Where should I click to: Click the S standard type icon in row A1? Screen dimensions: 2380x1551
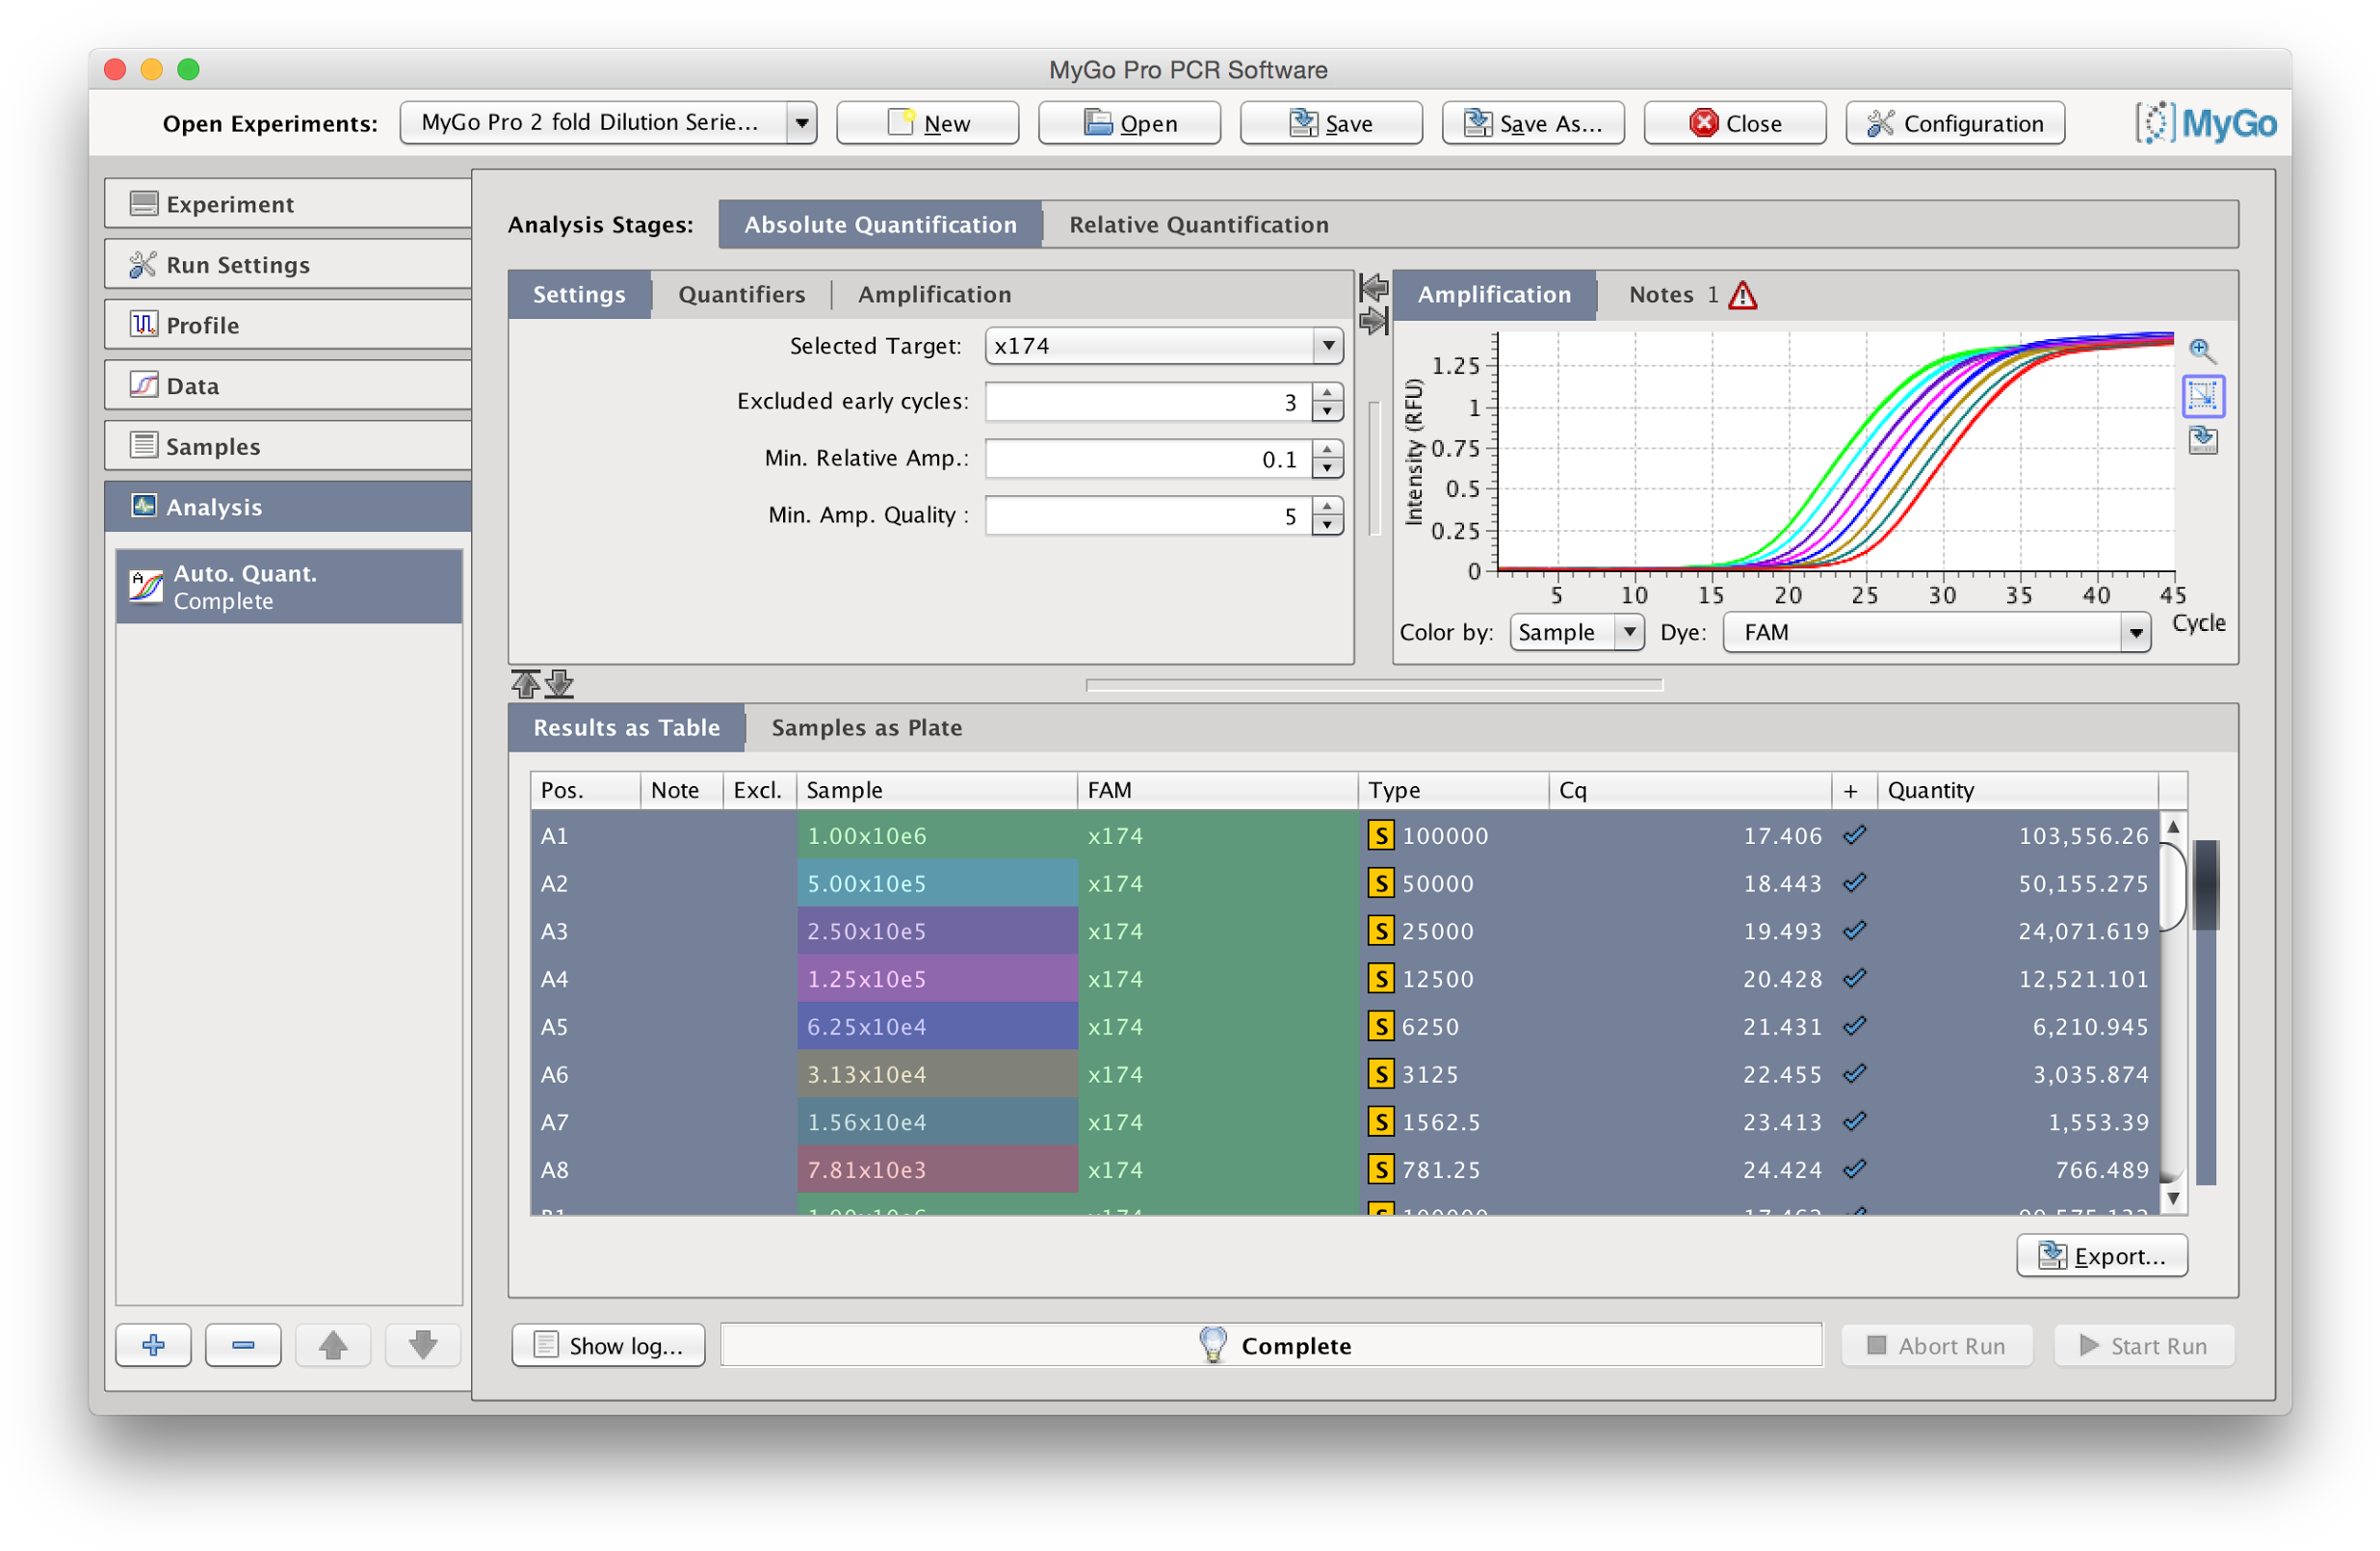tap(1381, 835)
